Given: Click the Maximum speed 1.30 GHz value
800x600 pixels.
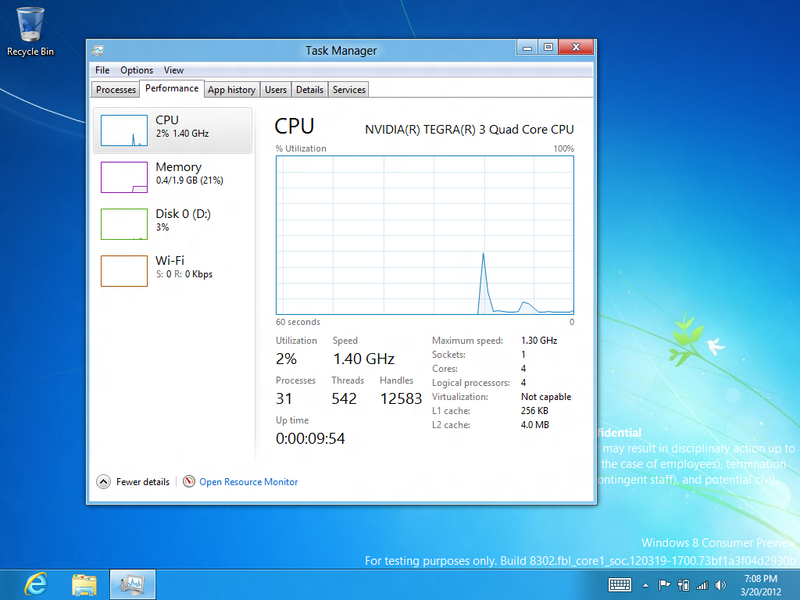Looking at the screenshot, I should [539, 340].
